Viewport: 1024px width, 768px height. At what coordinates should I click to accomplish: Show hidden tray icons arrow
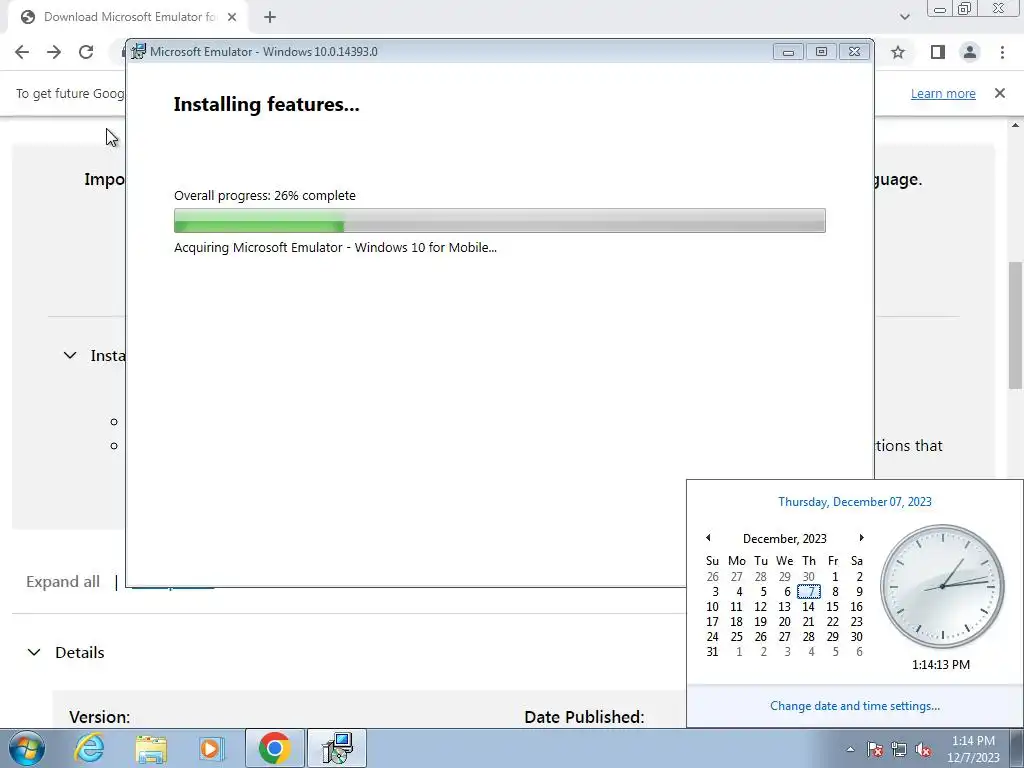[x=850, y=749]
